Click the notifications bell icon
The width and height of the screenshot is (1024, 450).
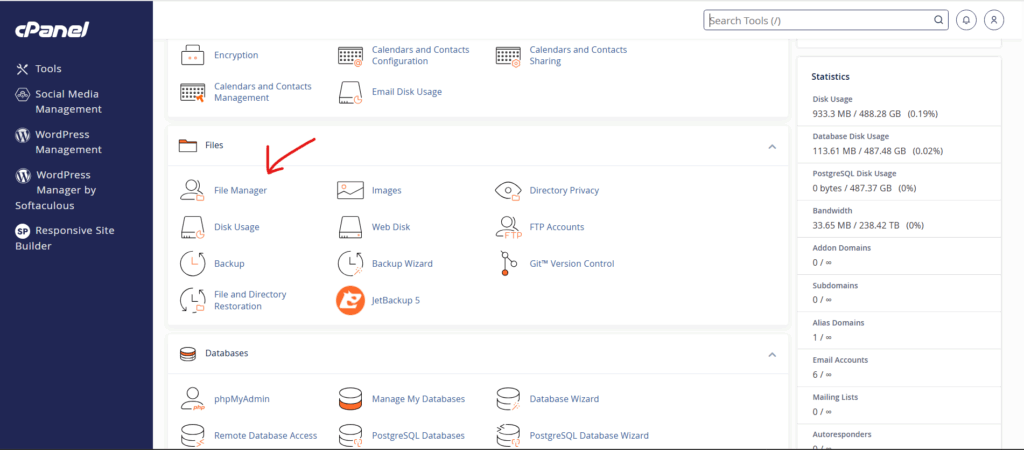tap(966, 20)
